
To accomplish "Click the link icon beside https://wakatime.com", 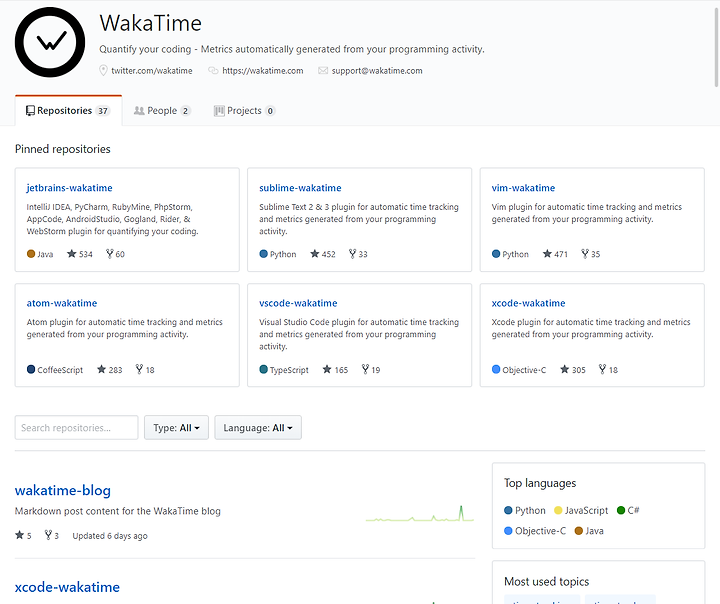I will point(213,70).
